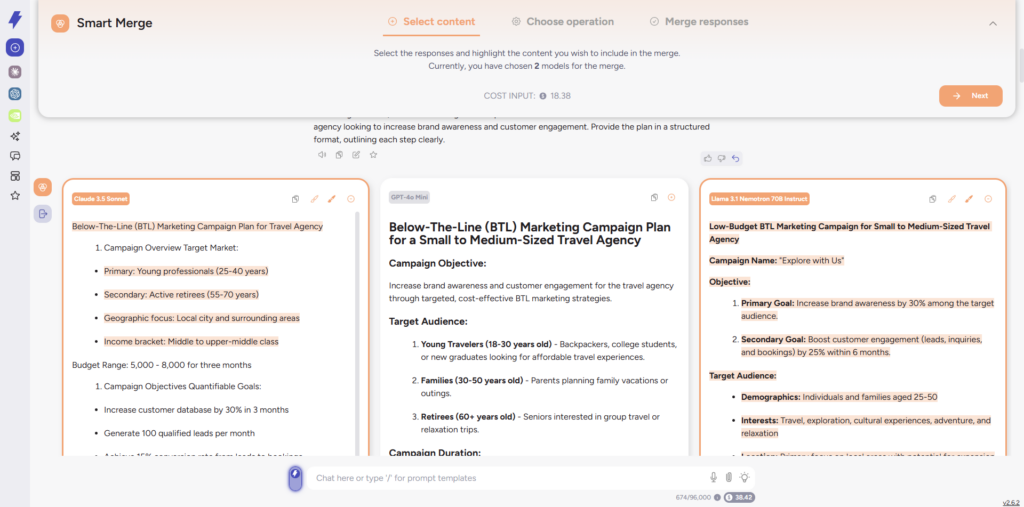
Task: Give thumbs up to responses
Action: click(x=707, y=158)
